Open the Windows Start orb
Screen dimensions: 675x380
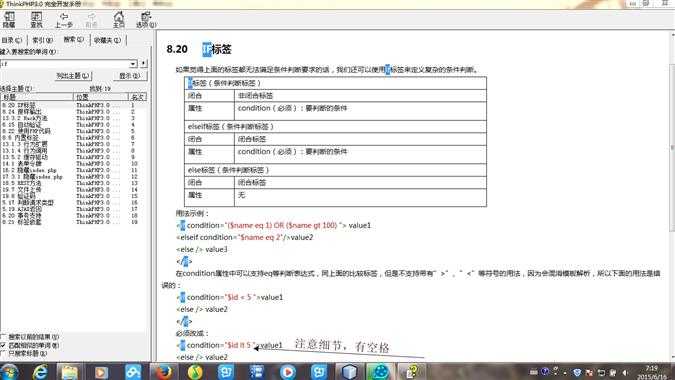(9, 372)
